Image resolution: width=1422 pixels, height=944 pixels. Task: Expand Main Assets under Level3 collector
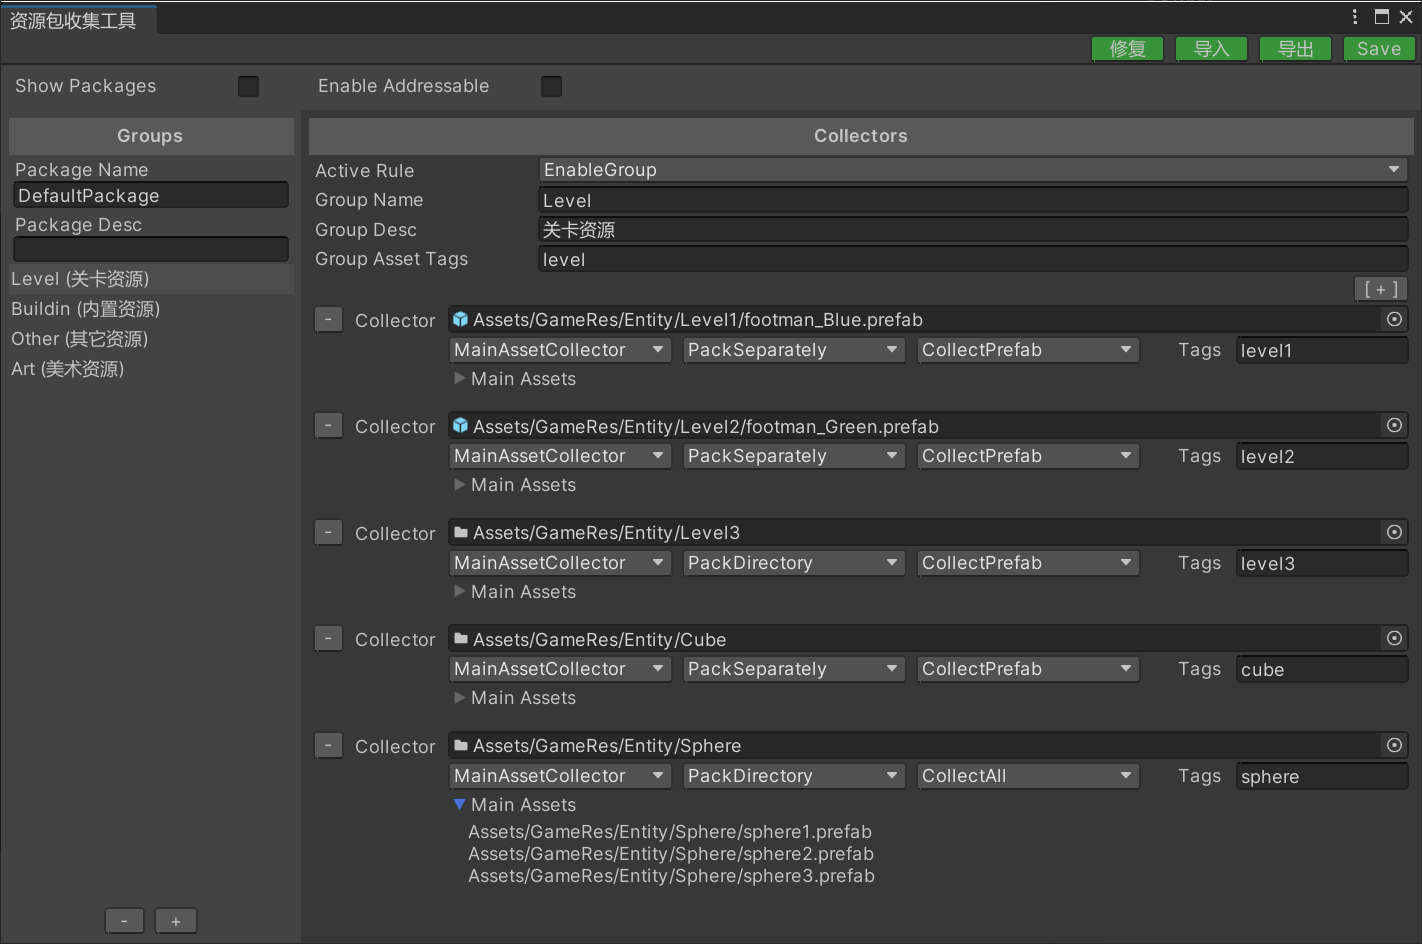click(460, 591)
